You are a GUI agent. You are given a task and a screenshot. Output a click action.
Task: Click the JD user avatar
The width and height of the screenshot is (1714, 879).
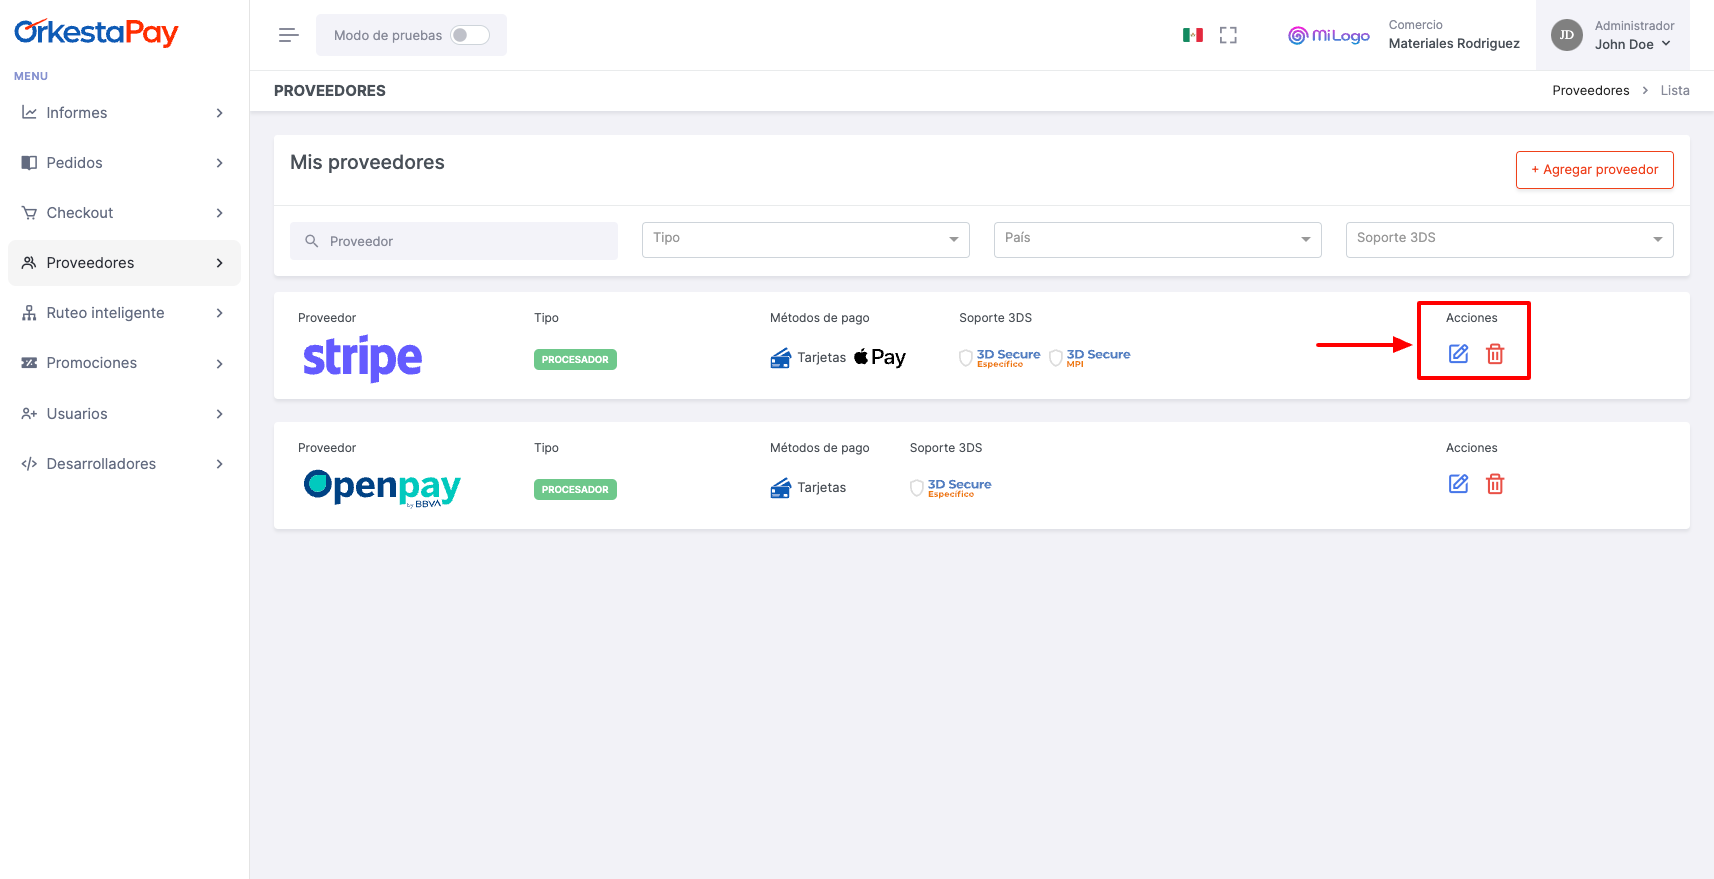[1567, 35]
